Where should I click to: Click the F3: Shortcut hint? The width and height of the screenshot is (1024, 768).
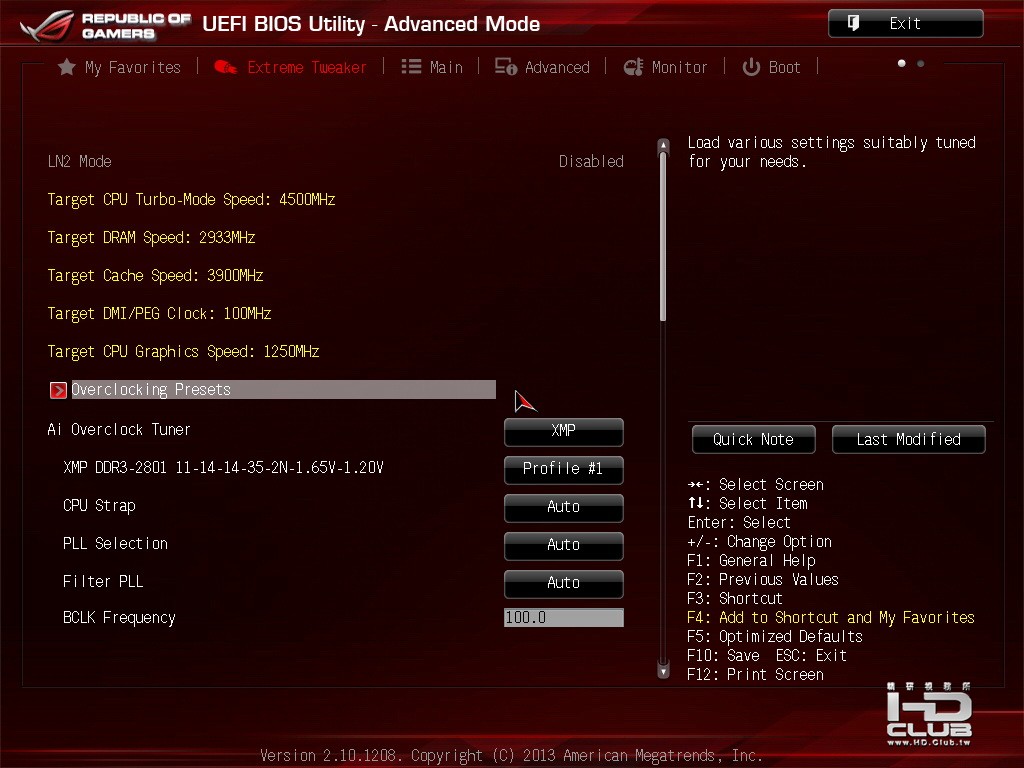(735, 598)
